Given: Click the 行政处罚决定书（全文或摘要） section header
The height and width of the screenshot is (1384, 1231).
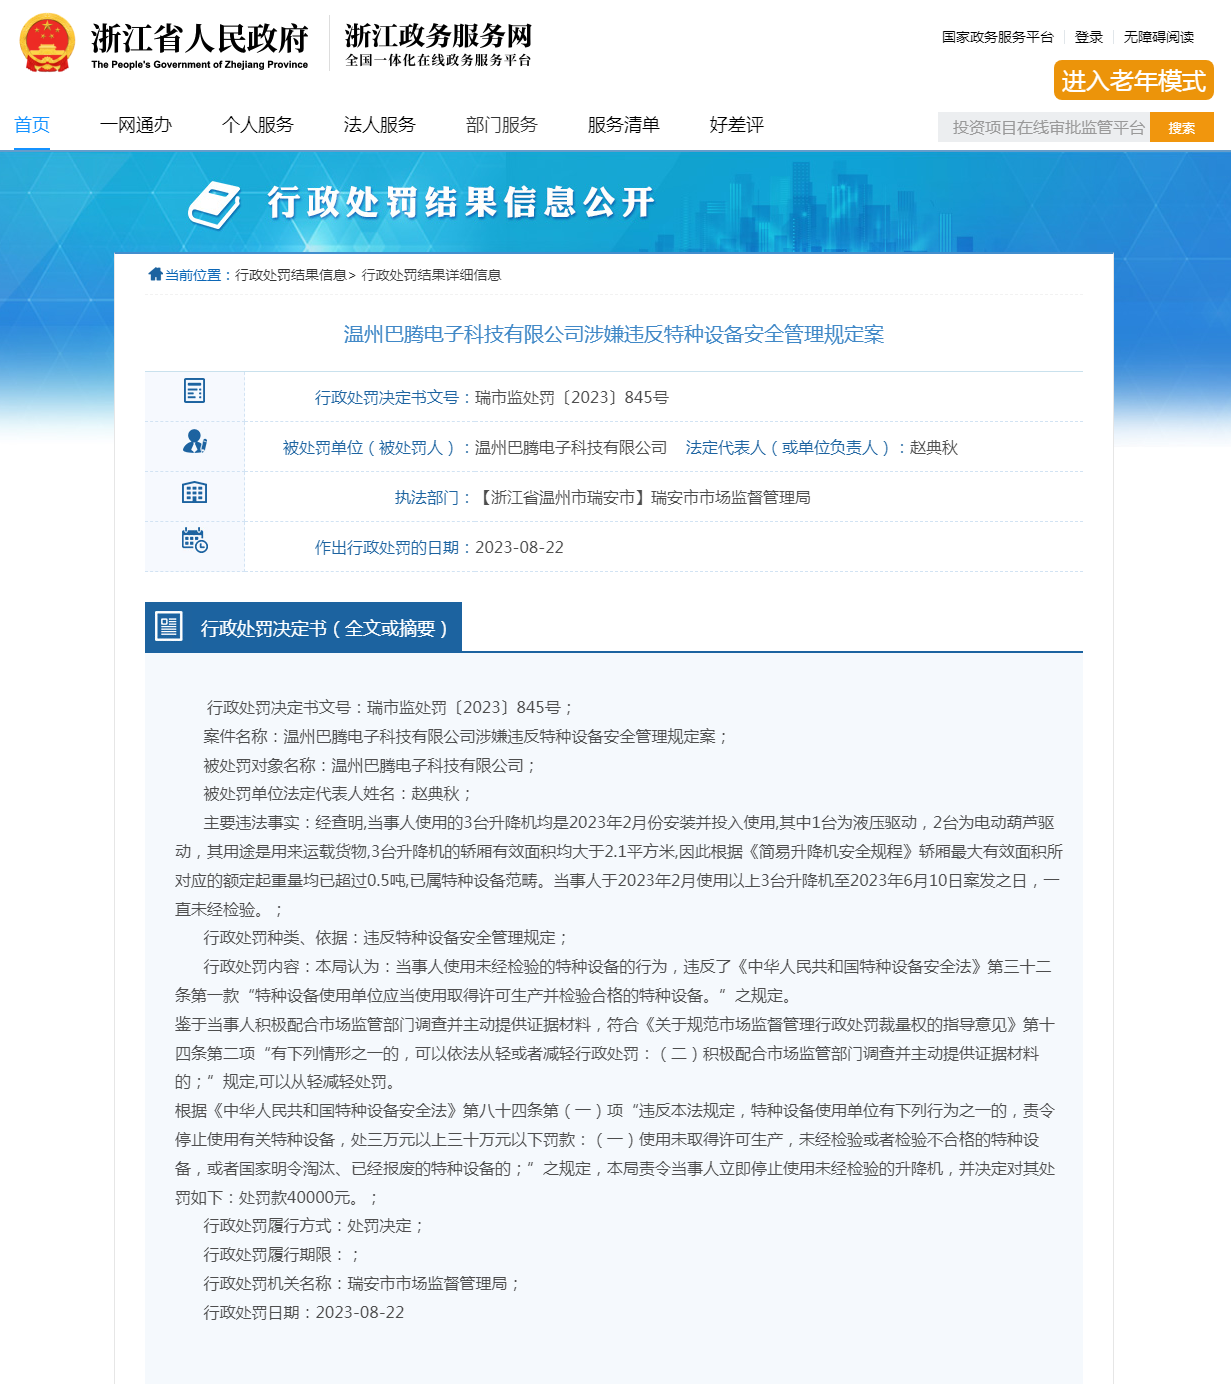Looking at the screenshot, I should point(303,627).
